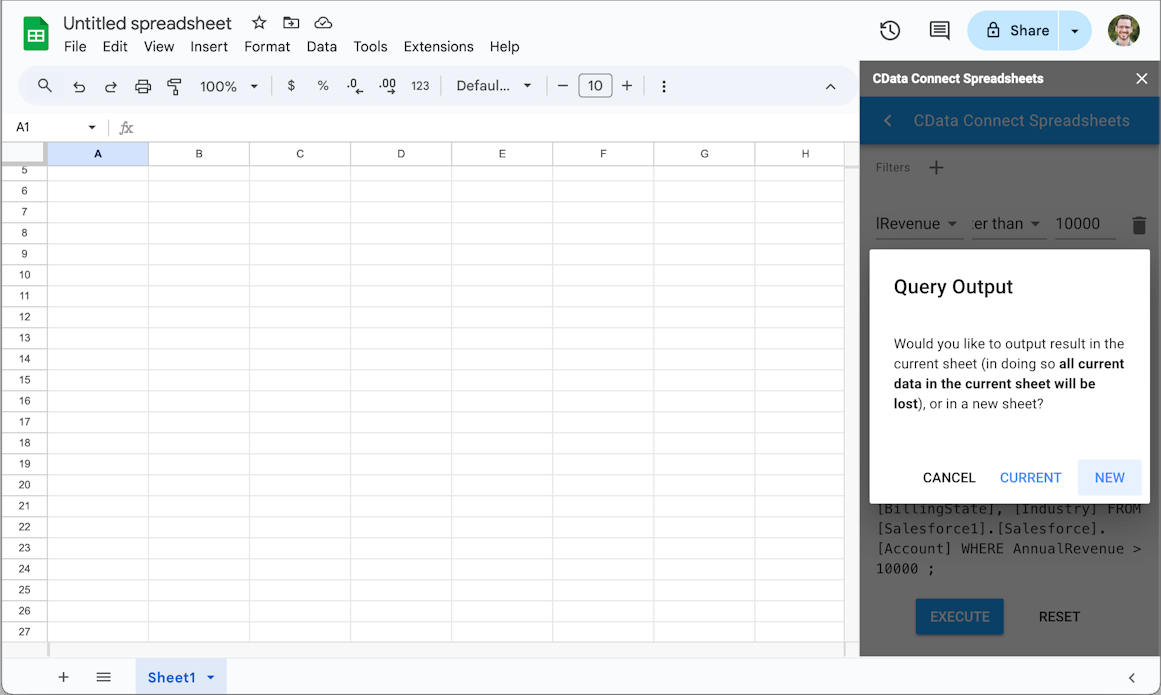This screenshot has height=695, width=1161.
Task: Open the Extensions menu
Action: click(438, 46)
